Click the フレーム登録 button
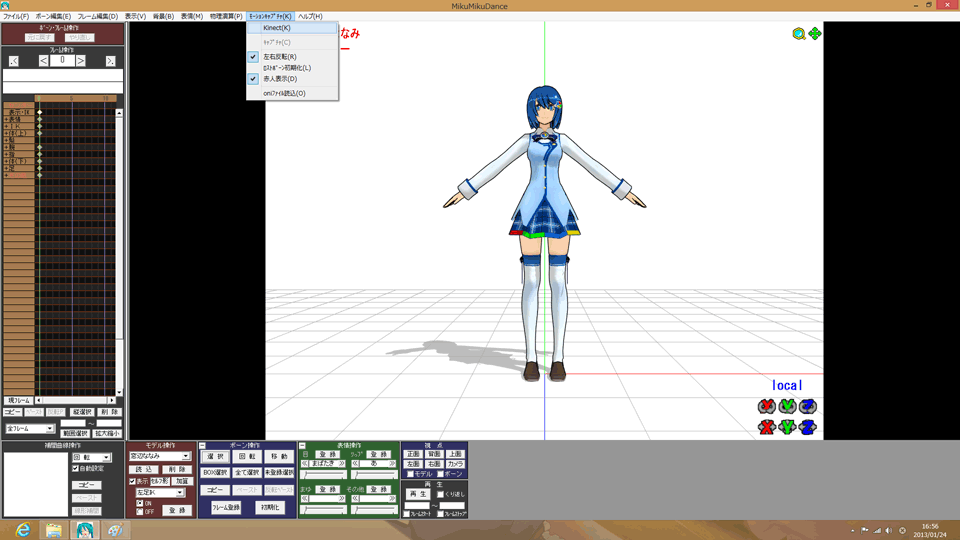 [225, 508]
